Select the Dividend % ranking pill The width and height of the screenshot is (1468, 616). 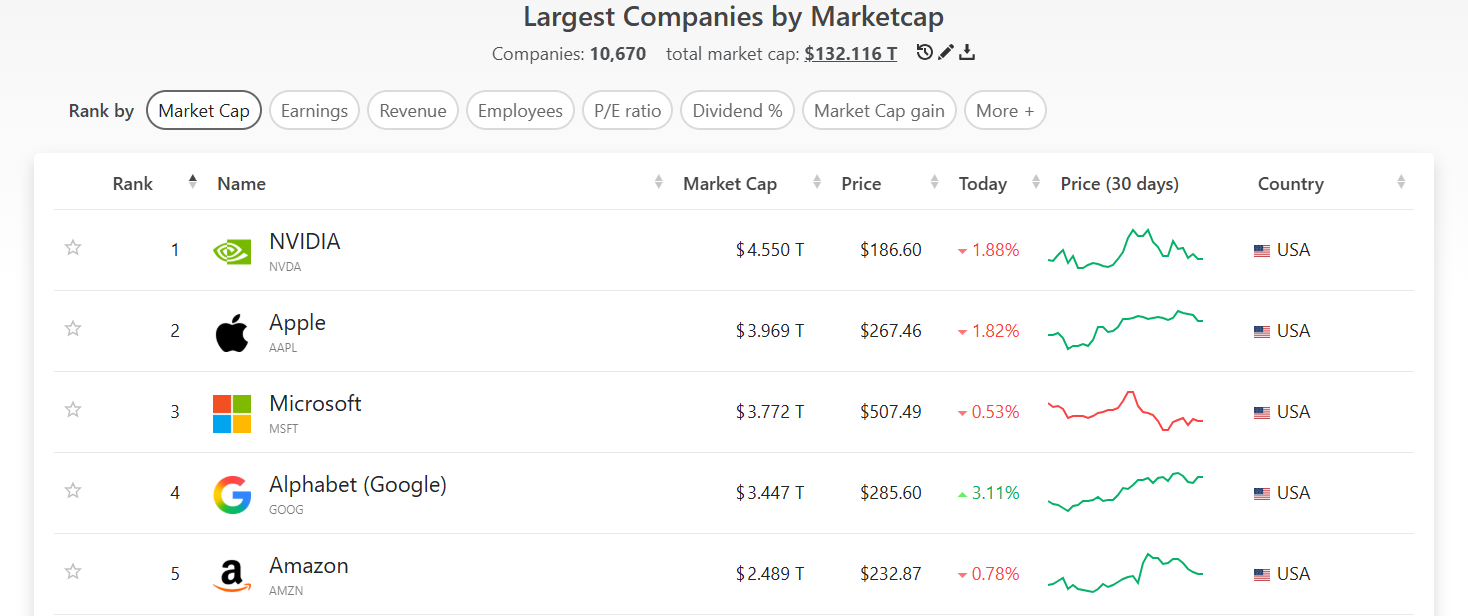[737, 111]
